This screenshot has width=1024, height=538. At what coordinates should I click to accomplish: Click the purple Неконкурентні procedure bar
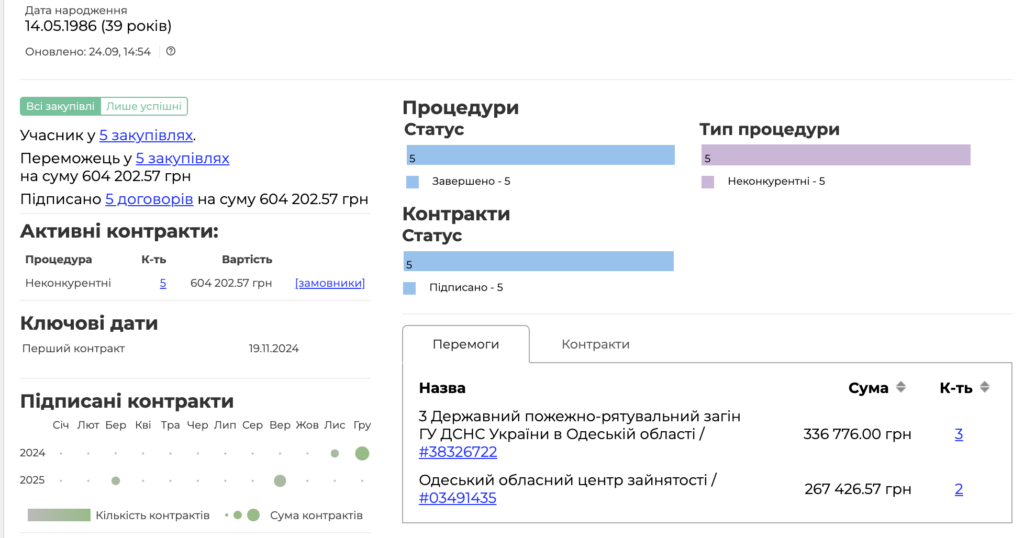[x=835, y=155]
